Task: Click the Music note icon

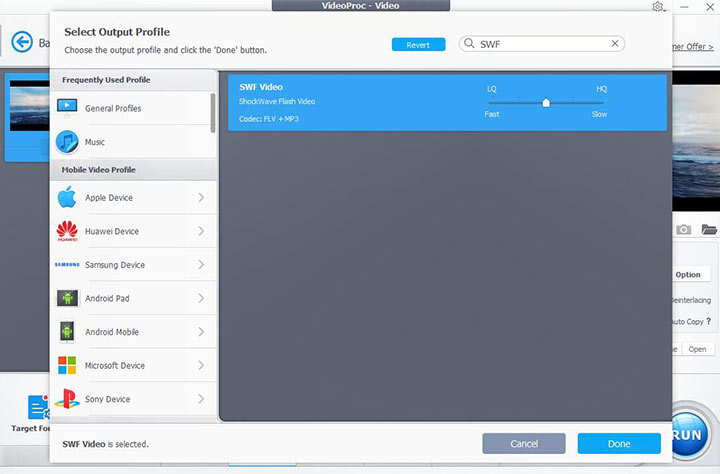Action: coord(67,141)
